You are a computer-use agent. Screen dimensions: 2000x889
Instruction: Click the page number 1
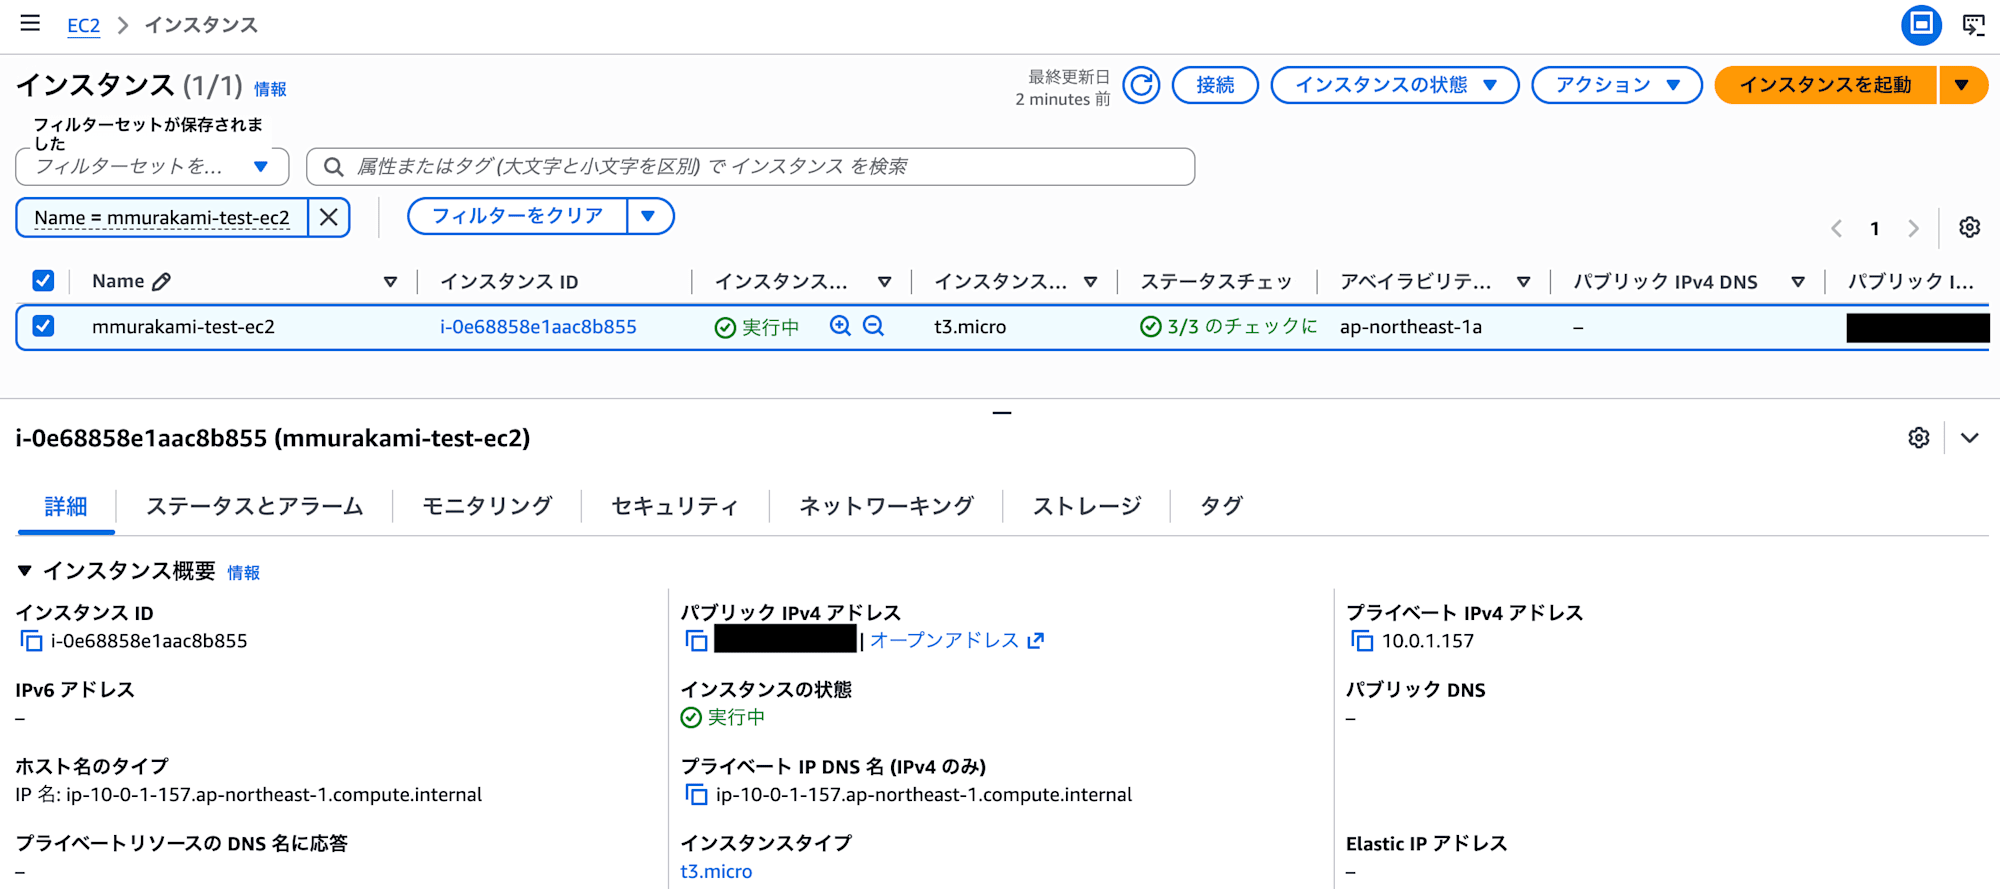tap(1874, 229)
